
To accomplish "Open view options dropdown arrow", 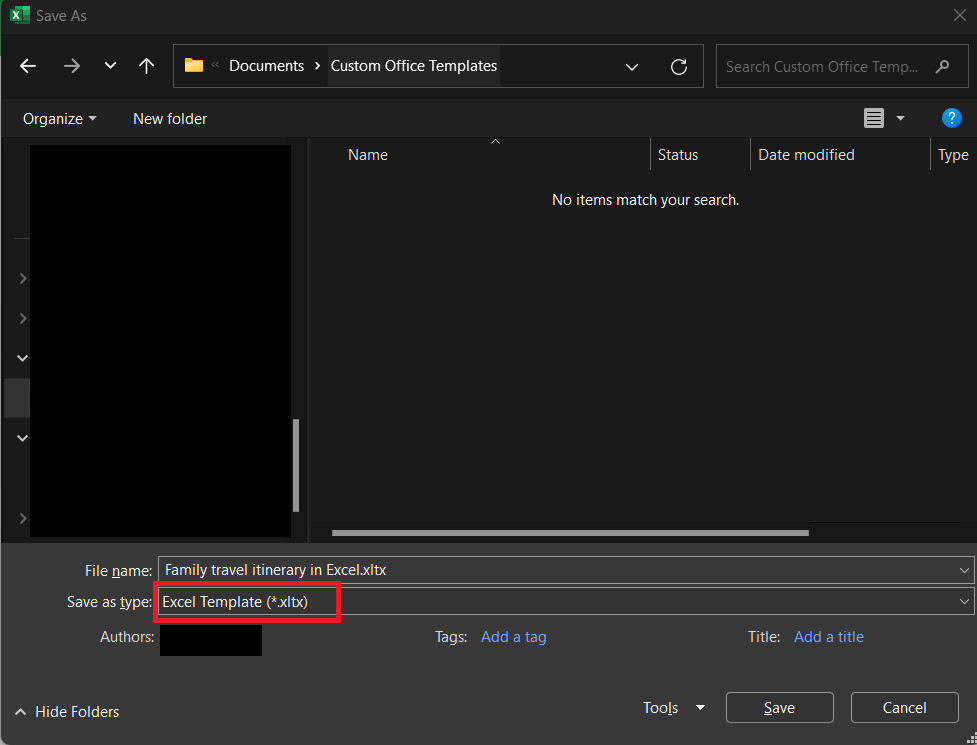I will point(900,118).
